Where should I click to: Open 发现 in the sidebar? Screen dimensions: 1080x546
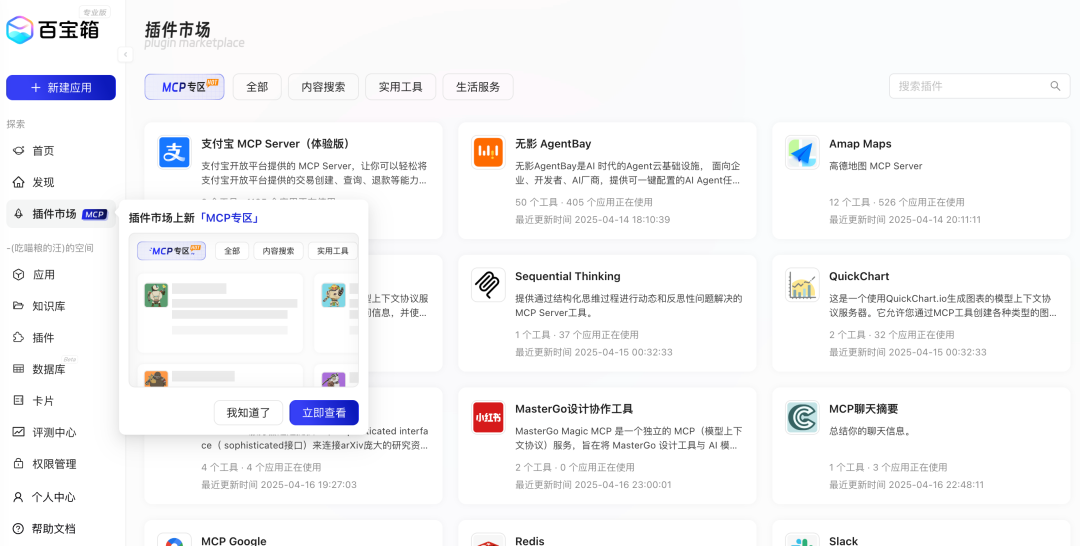pyautogui.click(x=61, y=182)
